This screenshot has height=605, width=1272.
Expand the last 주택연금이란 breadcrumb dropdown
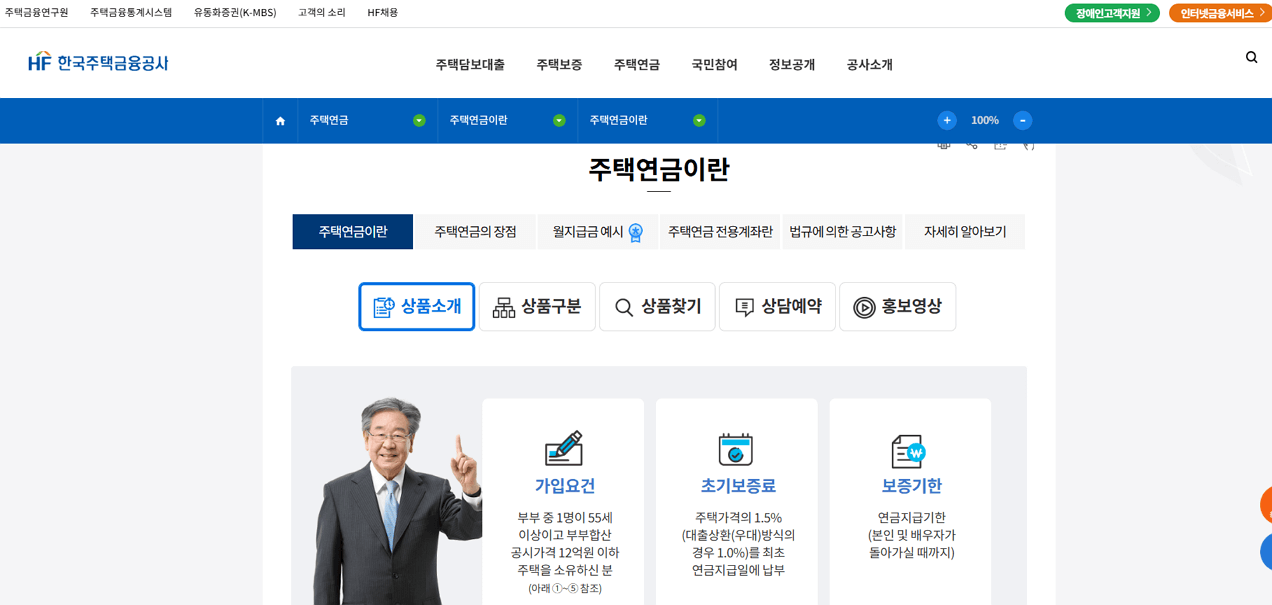[699, 120]
